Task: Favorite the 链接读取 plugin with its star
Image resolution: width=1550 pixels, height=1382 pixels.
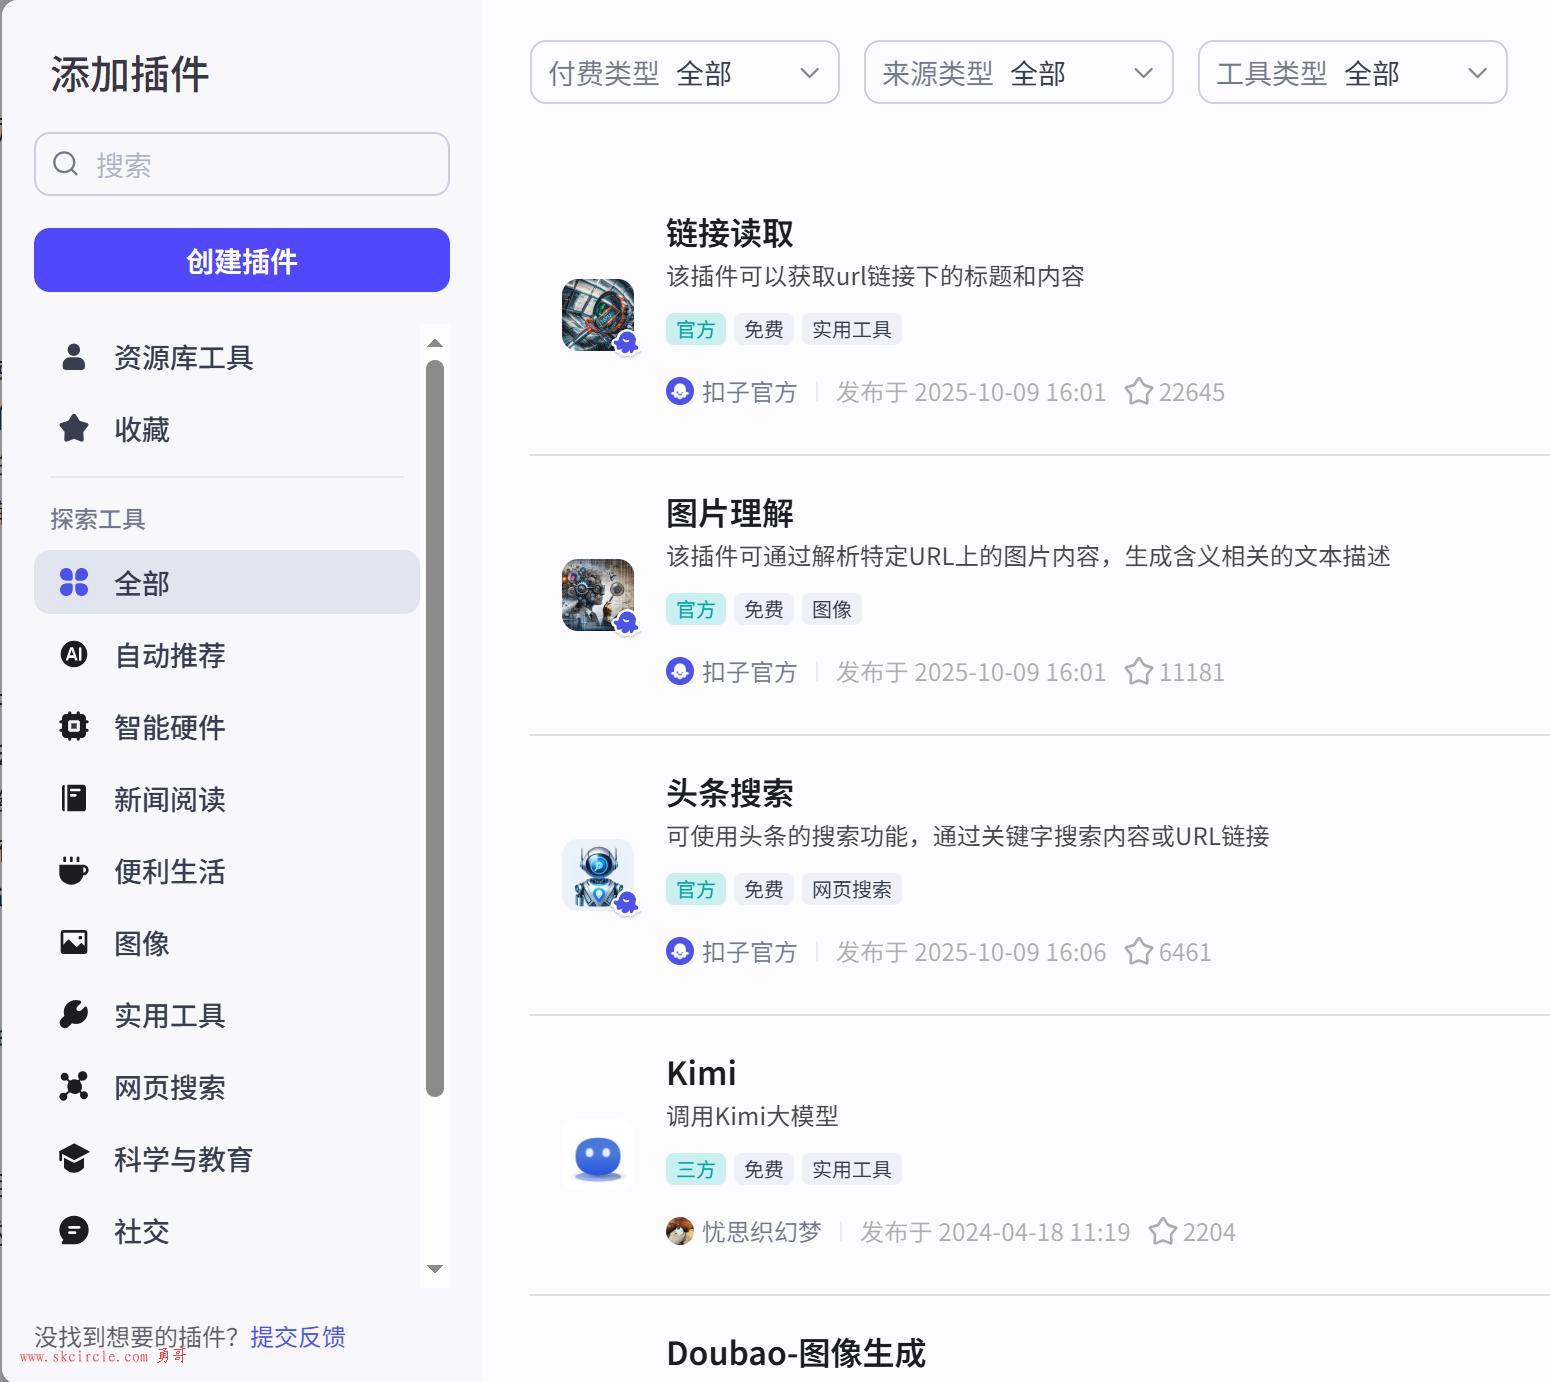Action: pyautogui.click(x=1138, y=391)
